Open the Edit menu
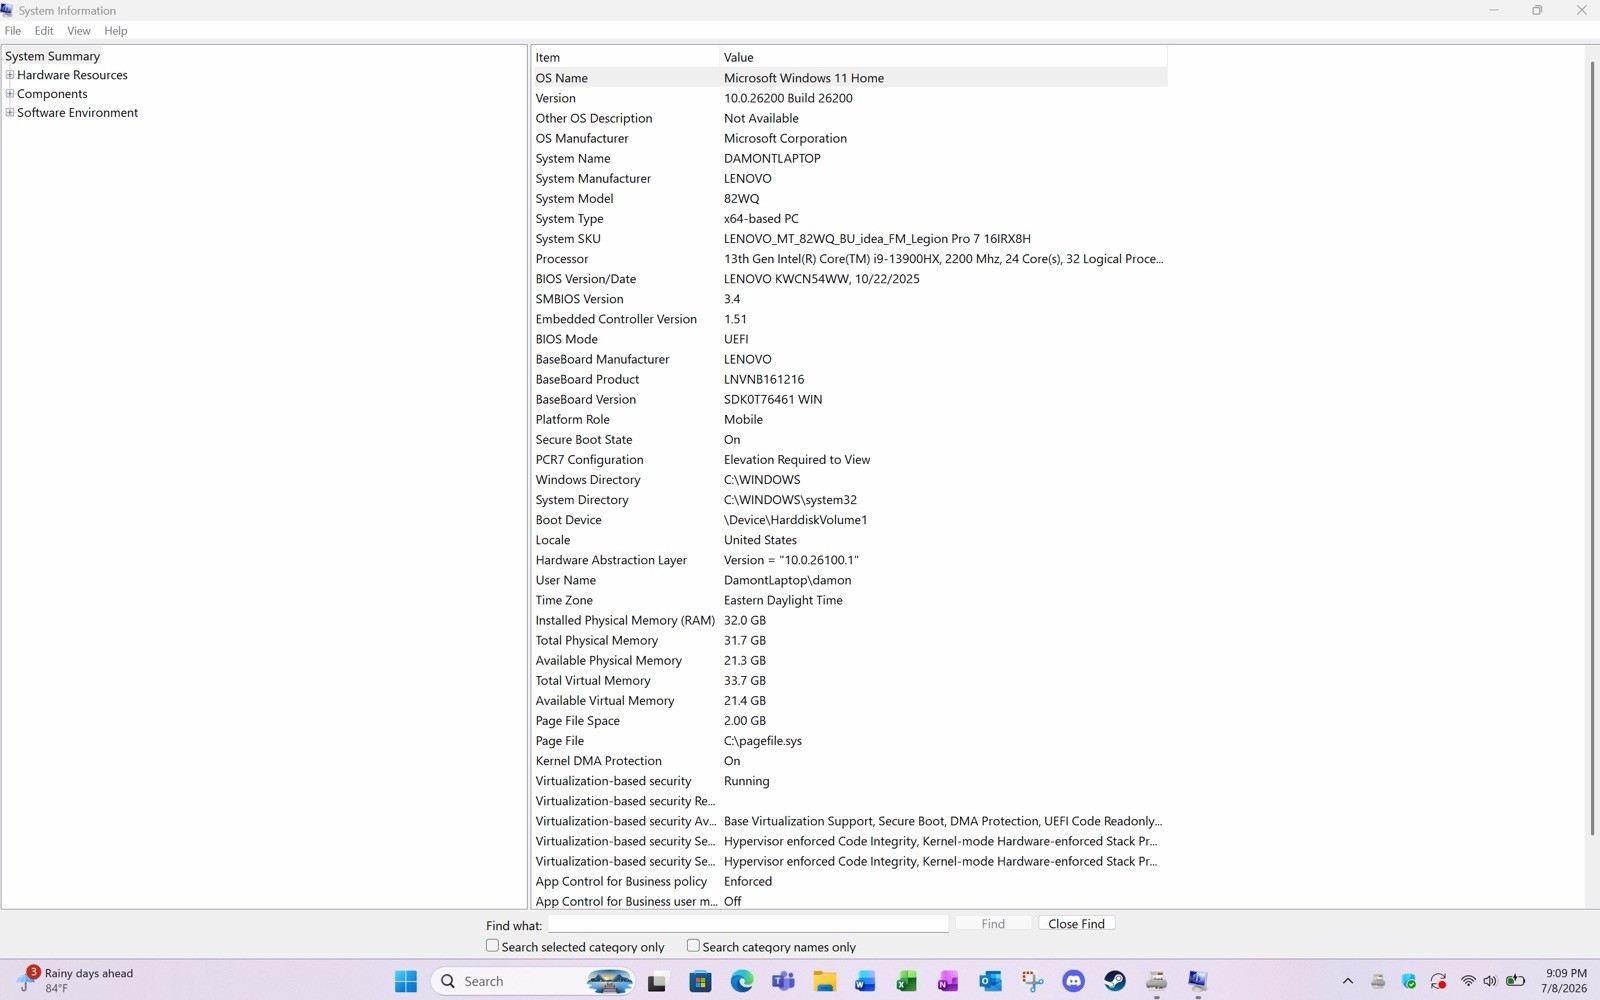The image size is (1600, 1000). click(x=44, y=31)
